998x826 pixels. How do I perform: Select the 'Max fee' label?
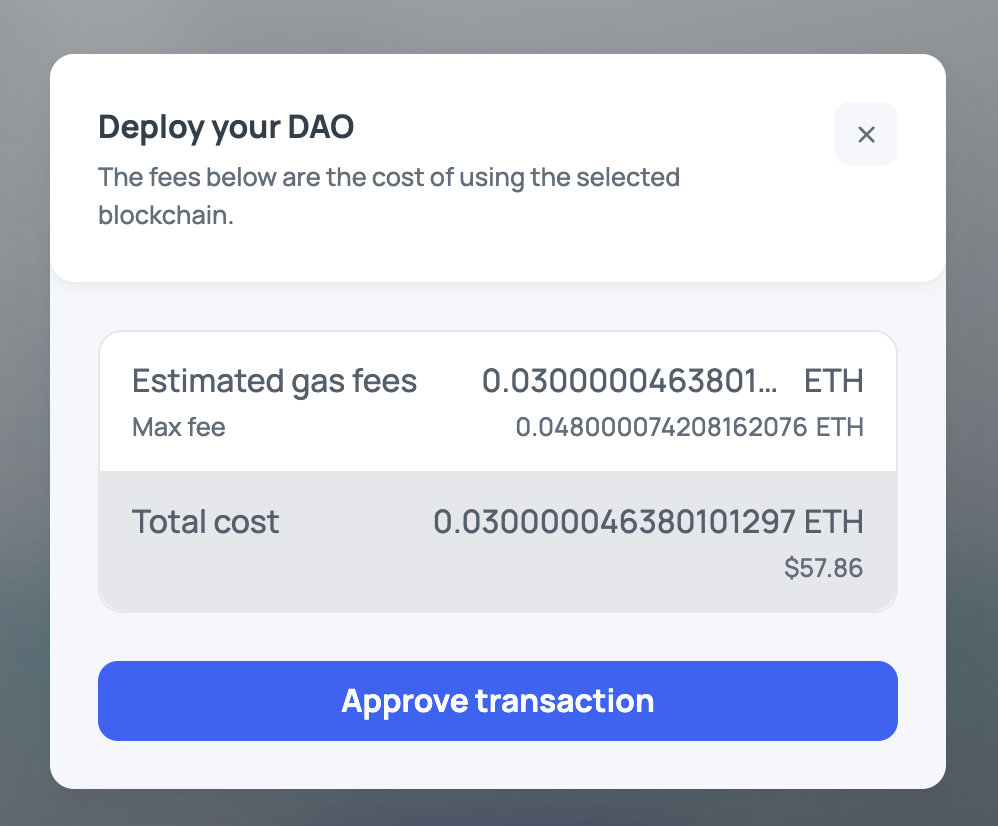(x=179, y=428)
